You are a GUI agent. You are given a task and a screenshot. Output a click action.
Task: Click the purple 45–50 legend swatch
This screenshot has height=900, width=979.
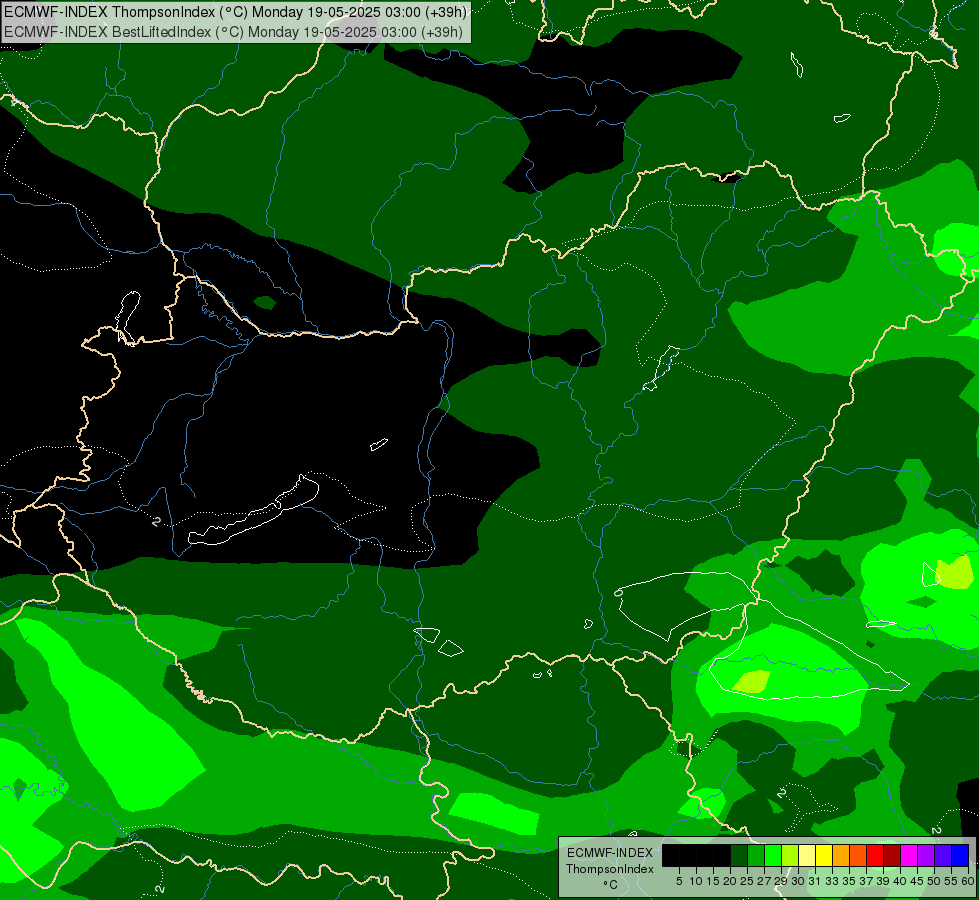point(926,855)
